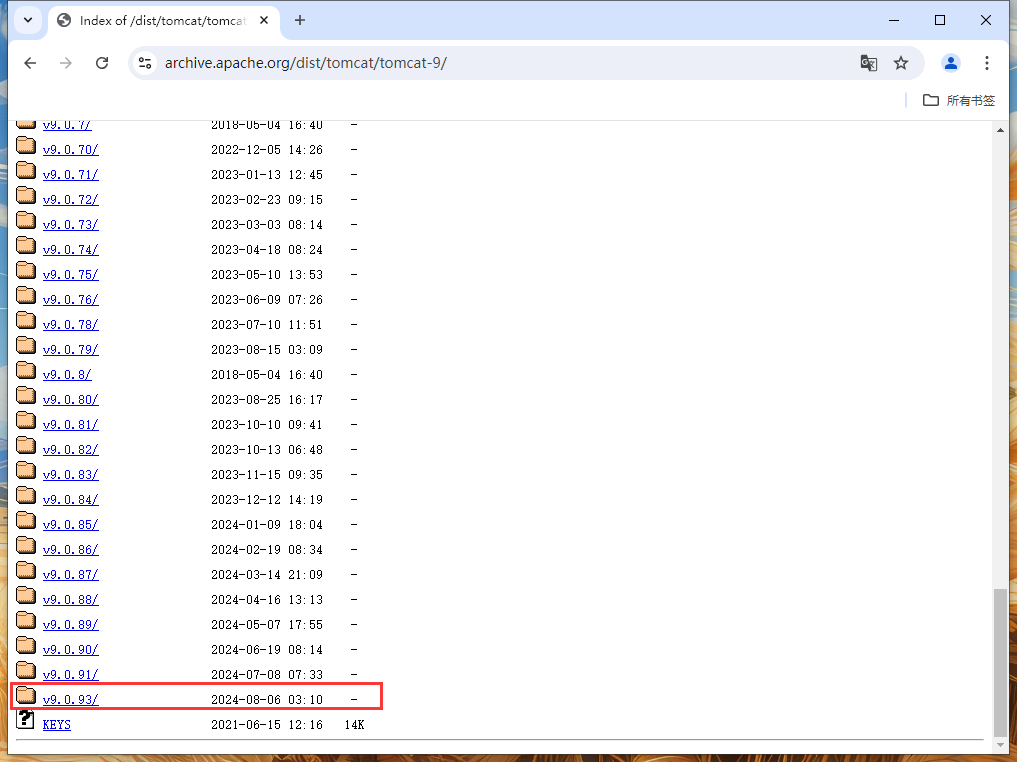Open the v9.0.83/ directory link
1017x762 pixels.
coord(71,475)
